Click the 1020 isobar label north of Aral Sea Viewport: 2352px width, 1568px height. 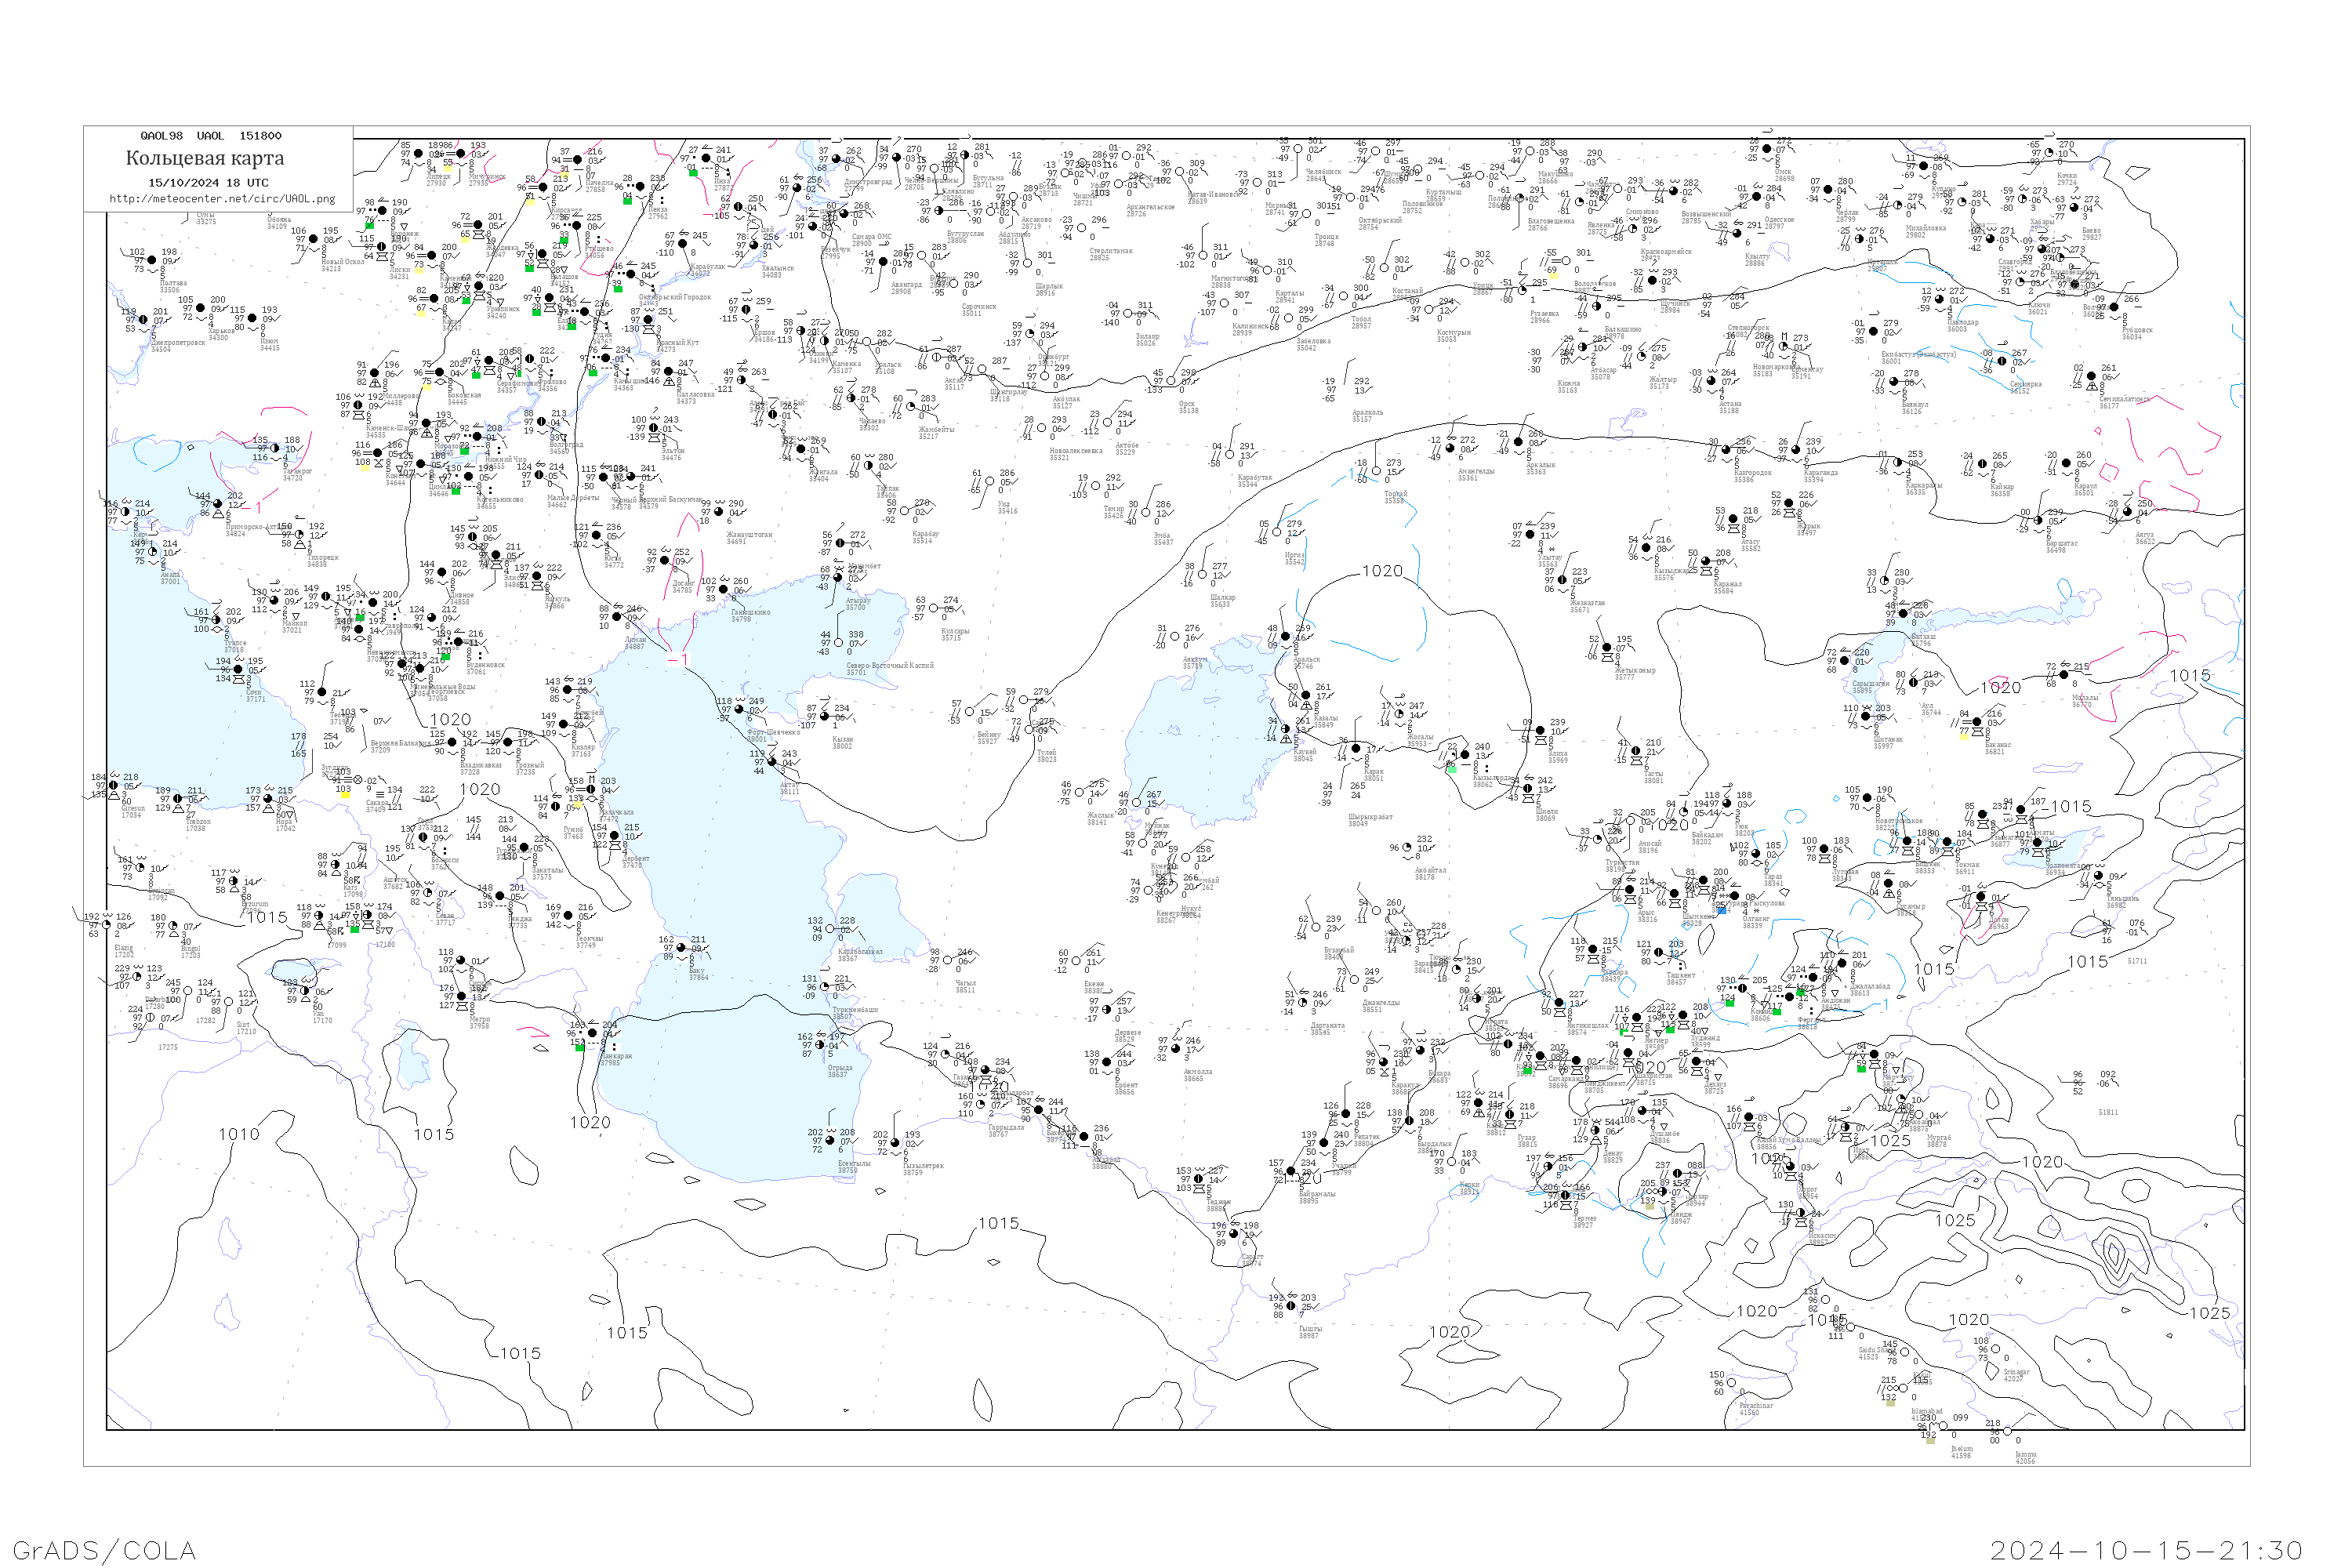pyautogui.click(x=1382, y=571)
